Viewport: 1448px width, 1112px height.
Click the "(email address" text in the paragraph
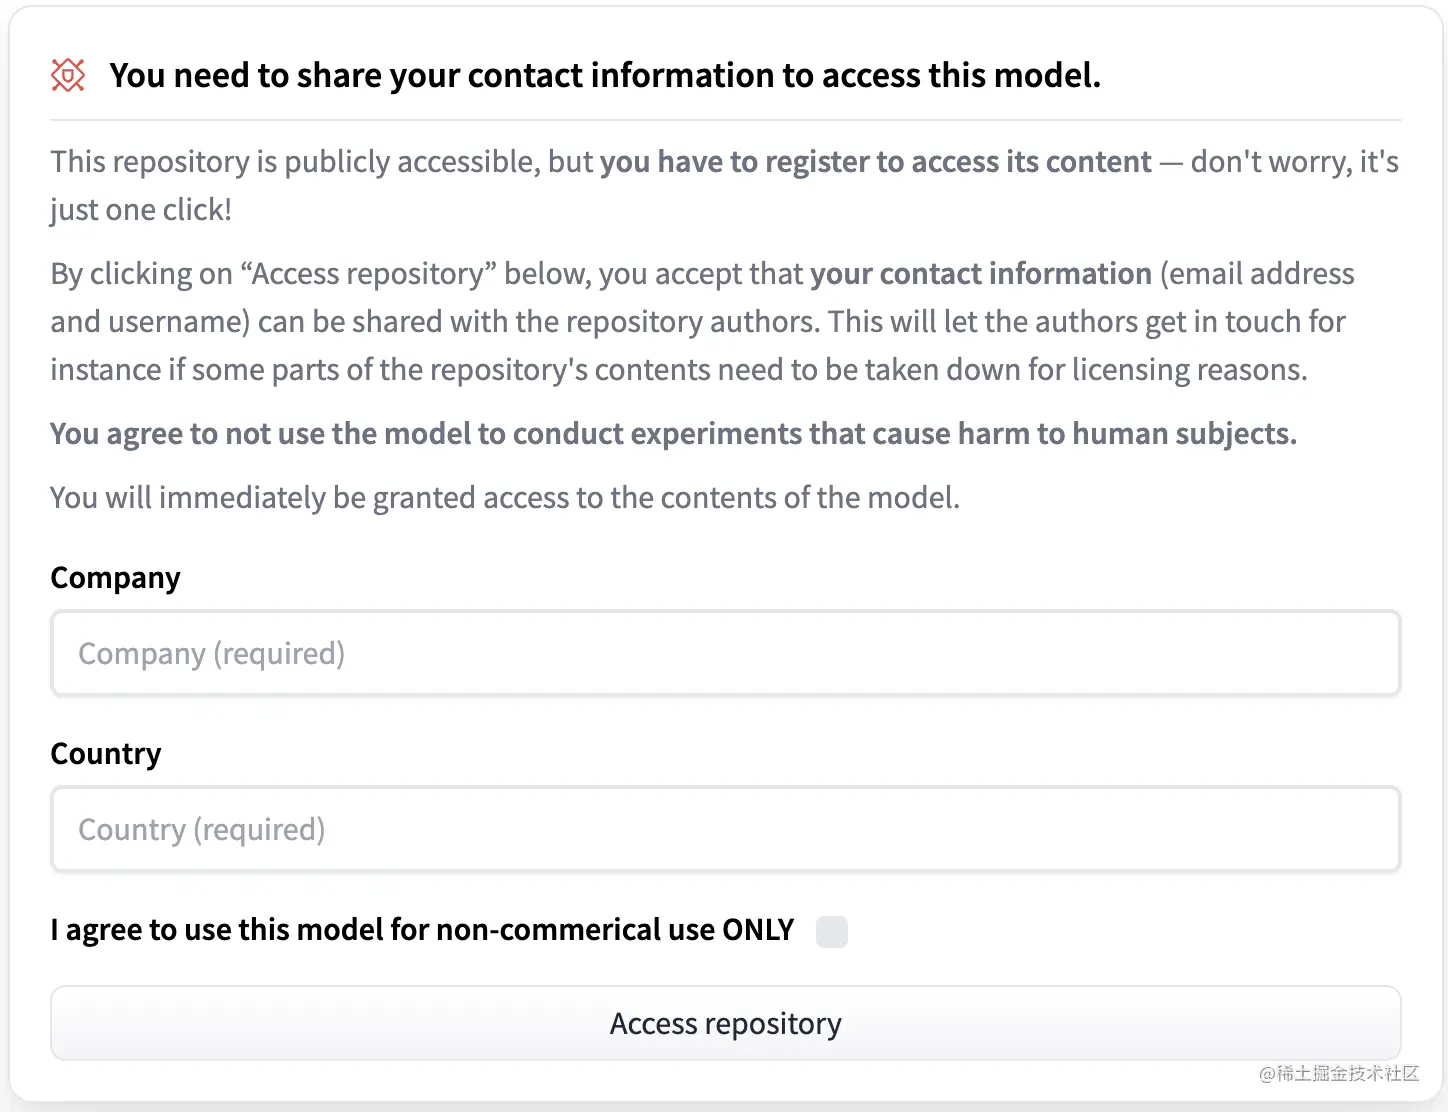click(1257, 274)
